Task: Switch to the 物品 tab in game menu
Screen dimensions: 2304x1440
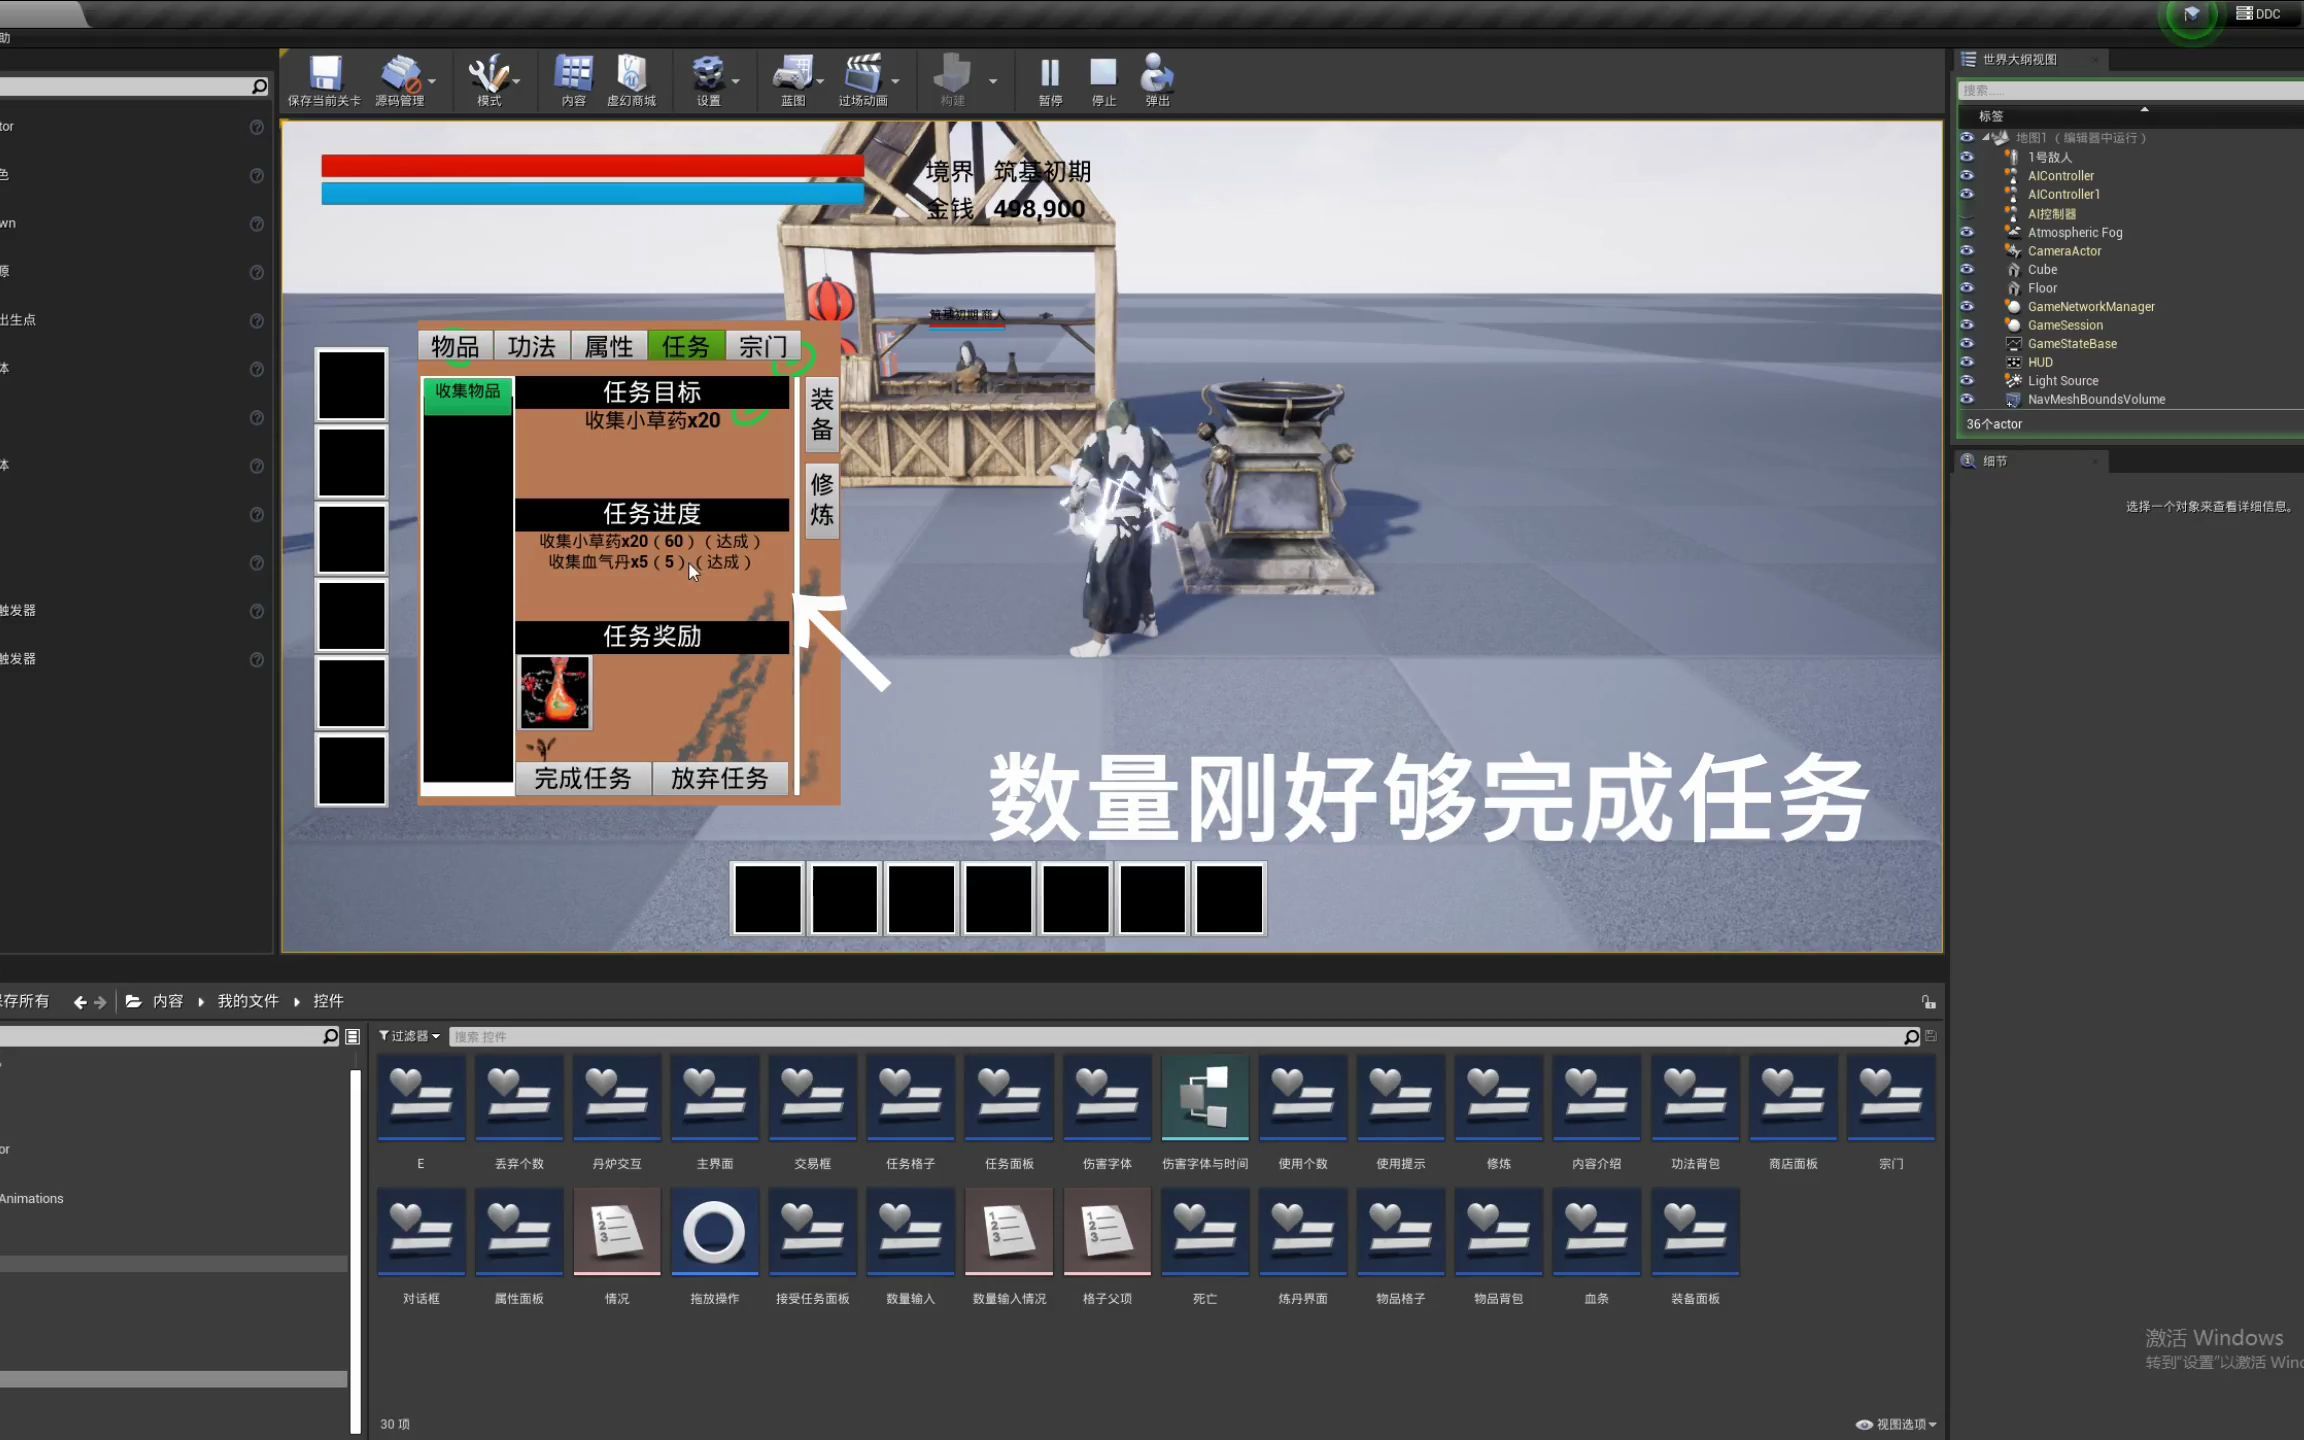Action: point(455,346)
